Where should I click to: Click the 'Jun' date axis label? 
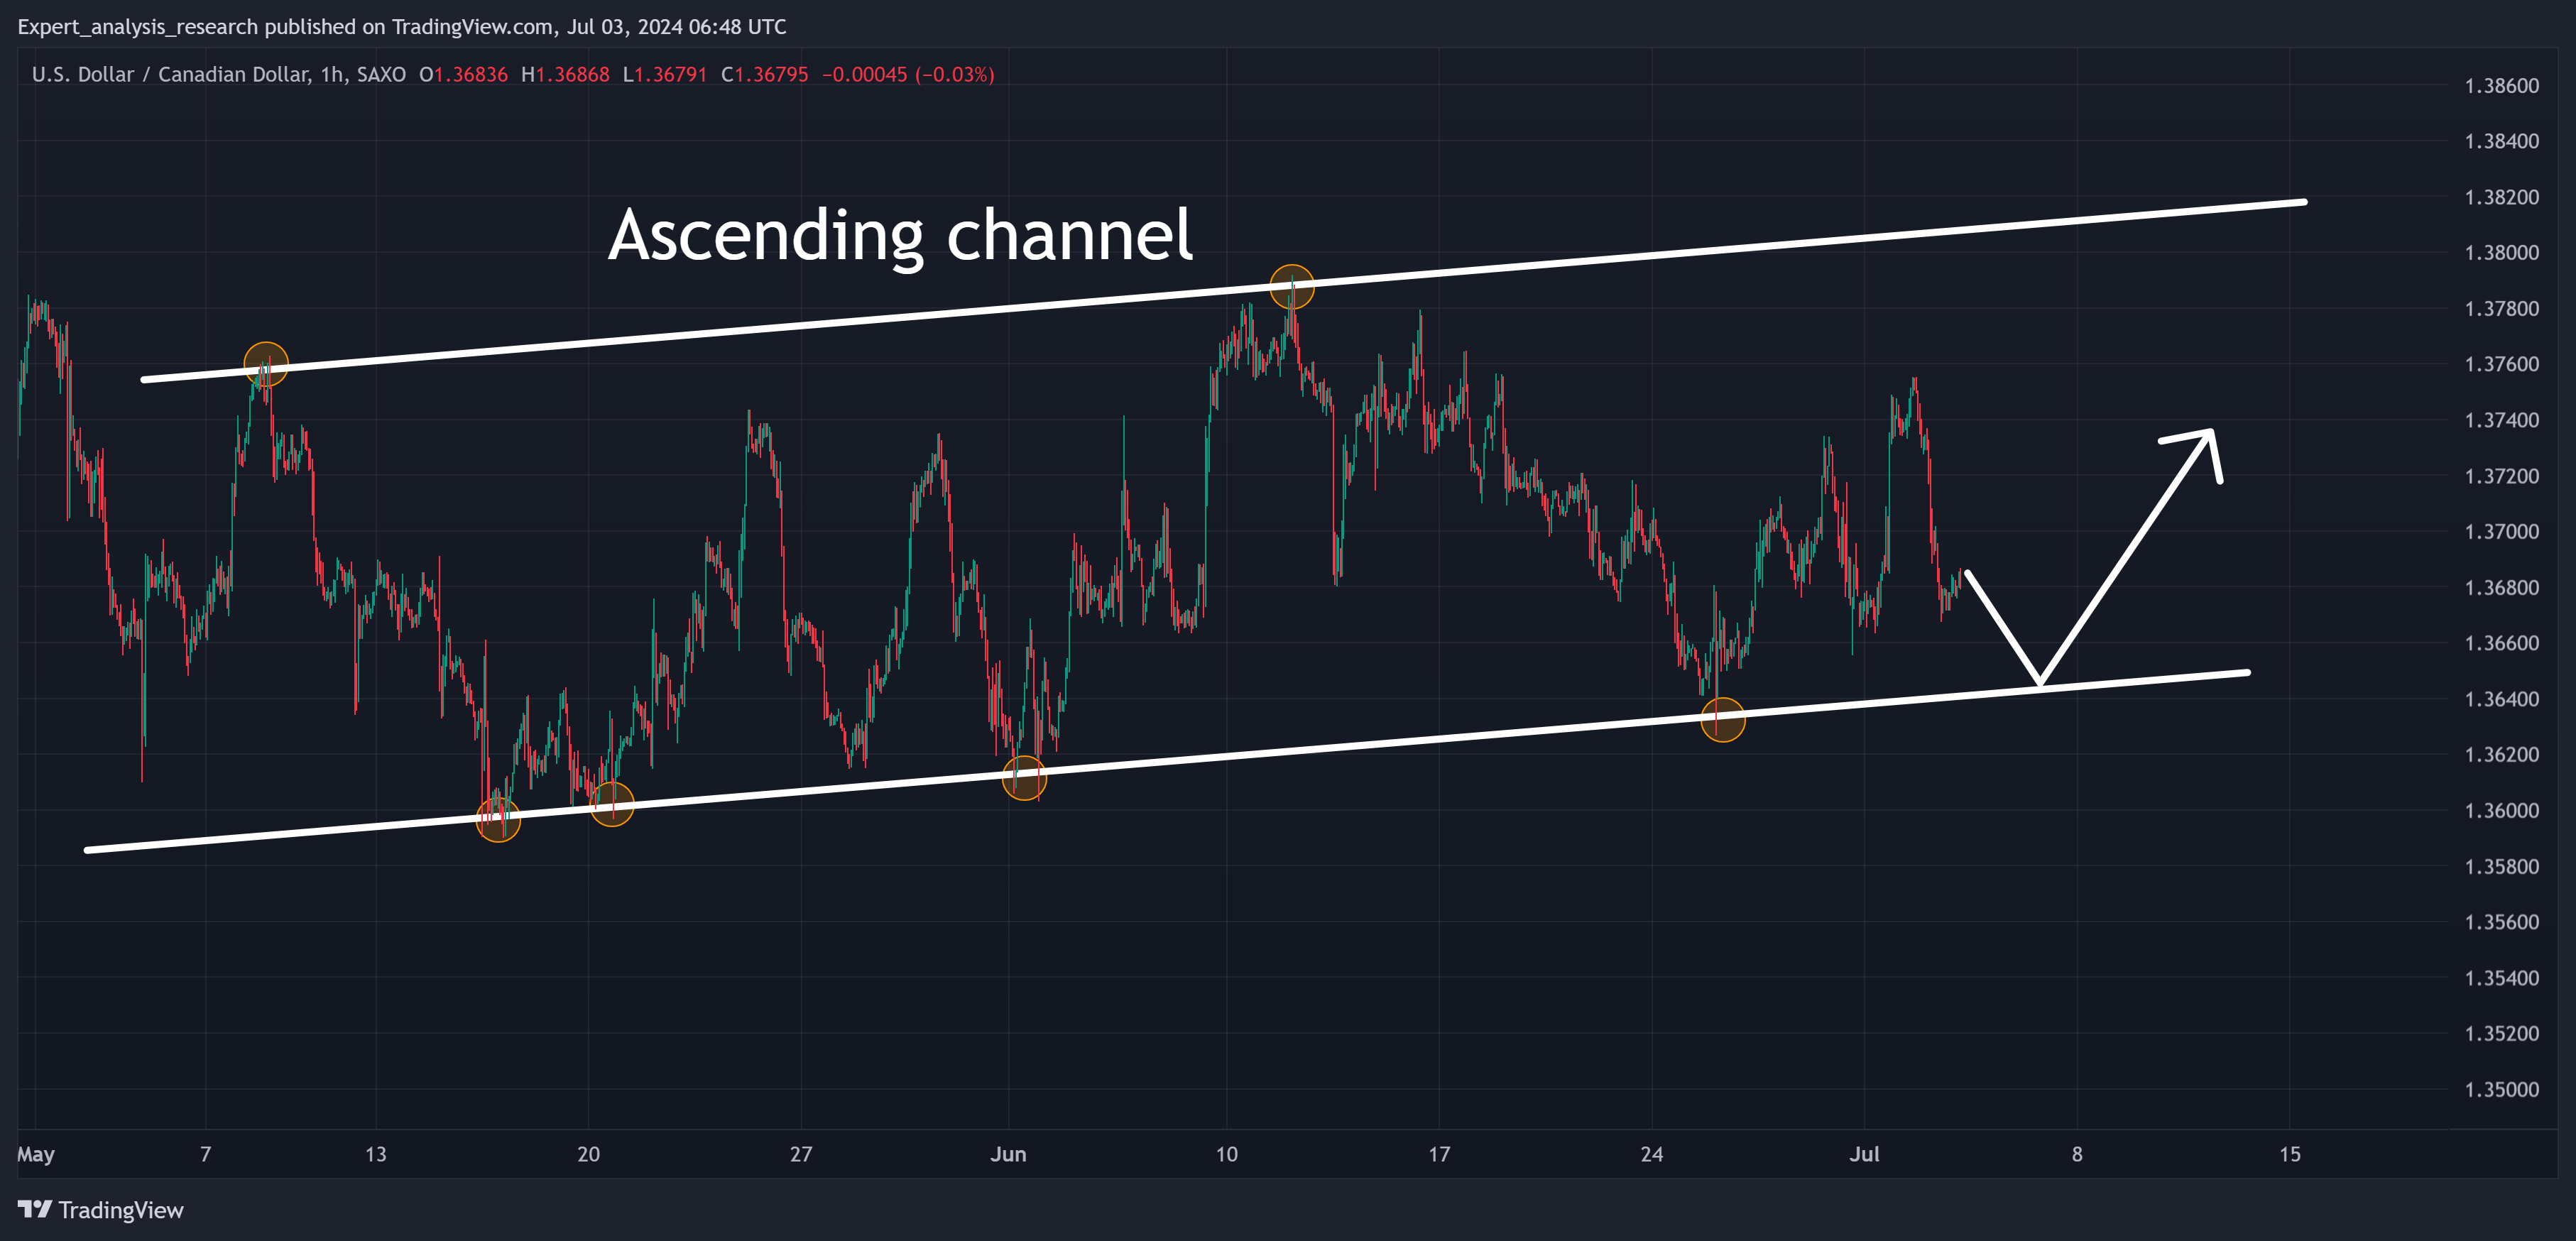pos(1008,1154)
